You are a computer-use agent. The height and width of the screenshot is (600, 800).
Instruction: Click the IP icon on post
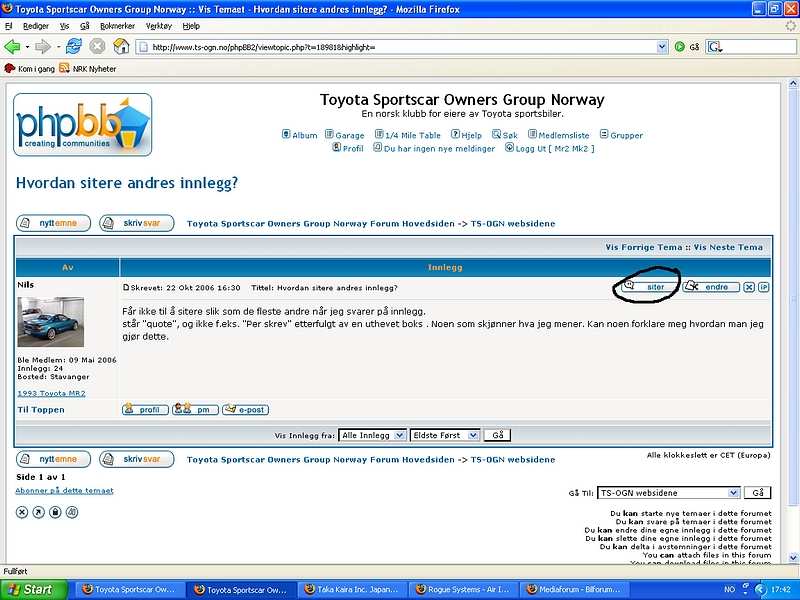764,287
